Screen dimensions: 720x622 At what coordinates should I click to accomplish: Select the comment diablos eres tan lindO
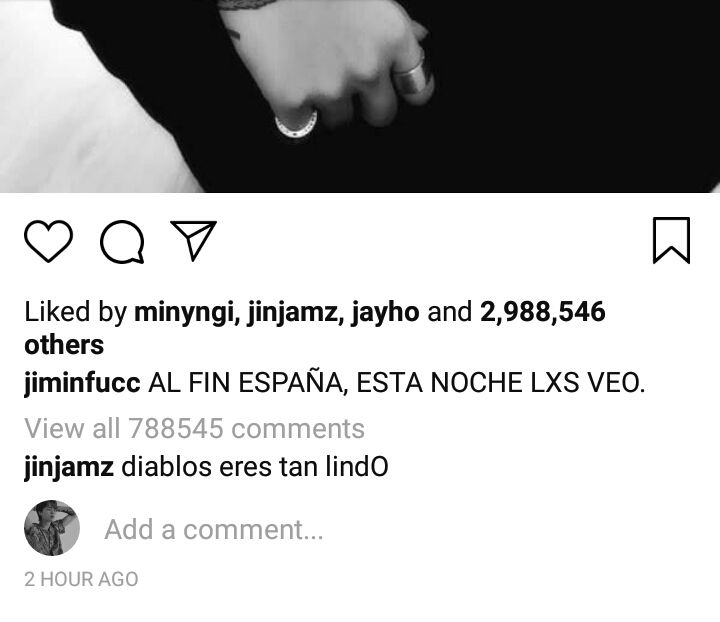pos(255,467)
